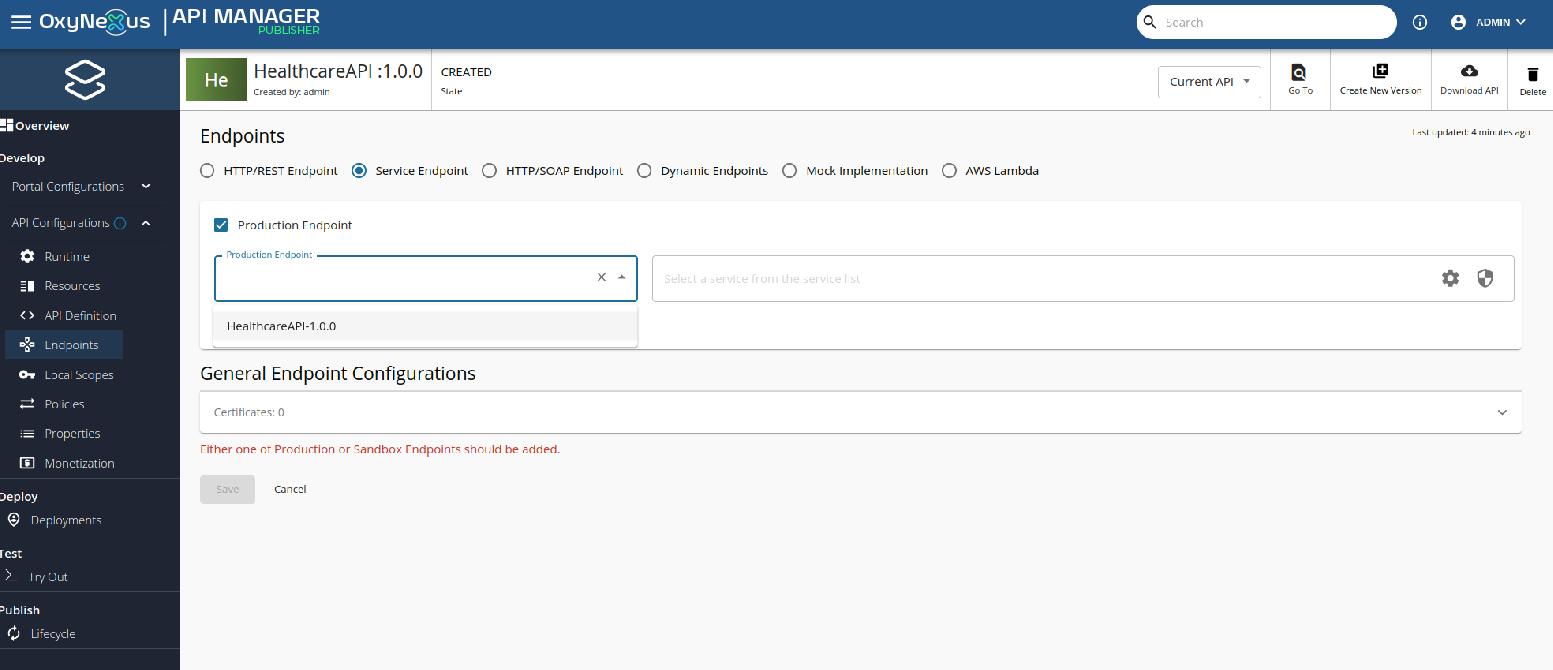This screenshot has height=670, width=1553.
Task: Choose HealthcareAPI-1.0.0 from the dropdown list
Action: 426,326
